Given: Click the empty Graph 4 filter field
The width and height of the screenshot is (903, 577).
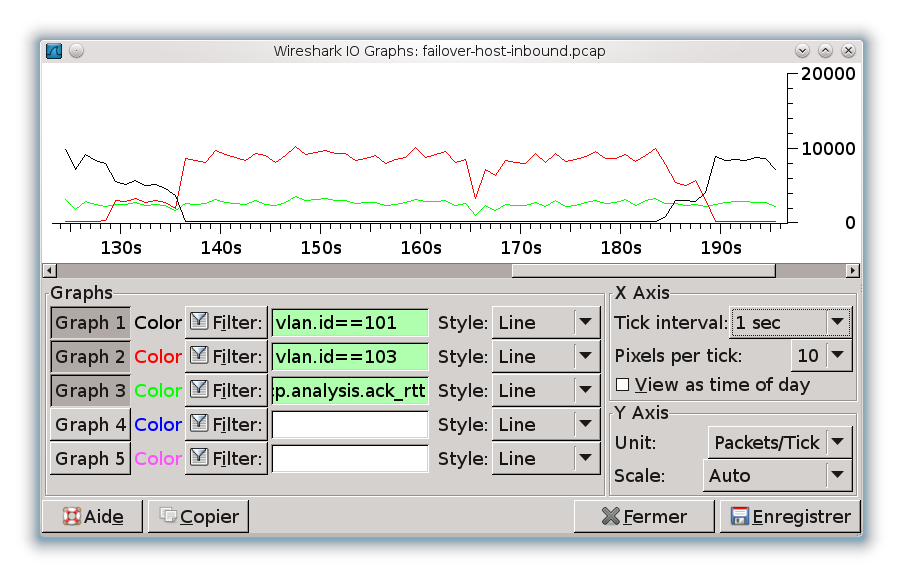Looking at the screenshot, I should click(x=350, y=424).
